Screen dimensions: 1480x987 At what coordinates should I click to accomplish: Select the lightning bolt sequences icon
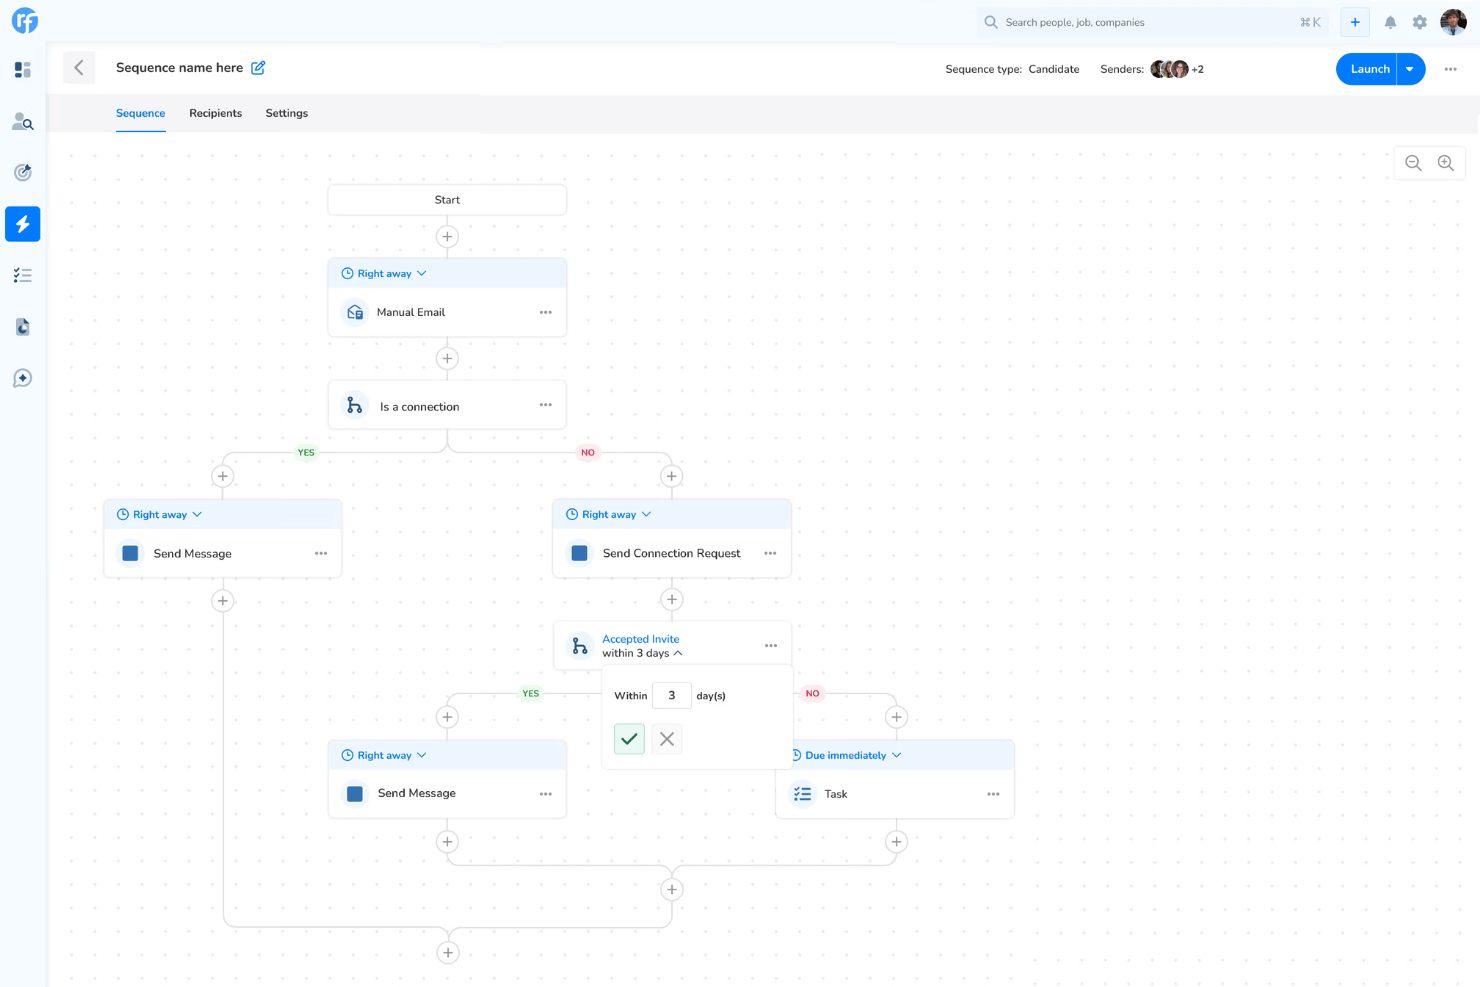tap(22, 224)
